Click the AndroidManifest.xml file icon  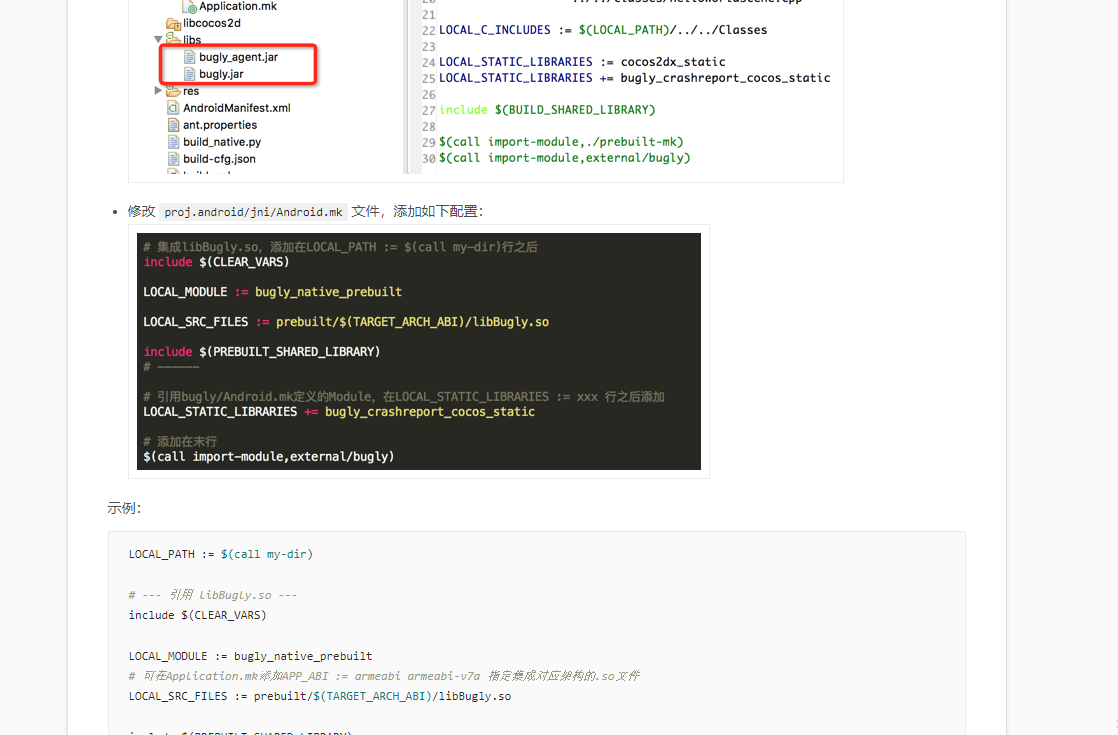click(x=173, y=108)
